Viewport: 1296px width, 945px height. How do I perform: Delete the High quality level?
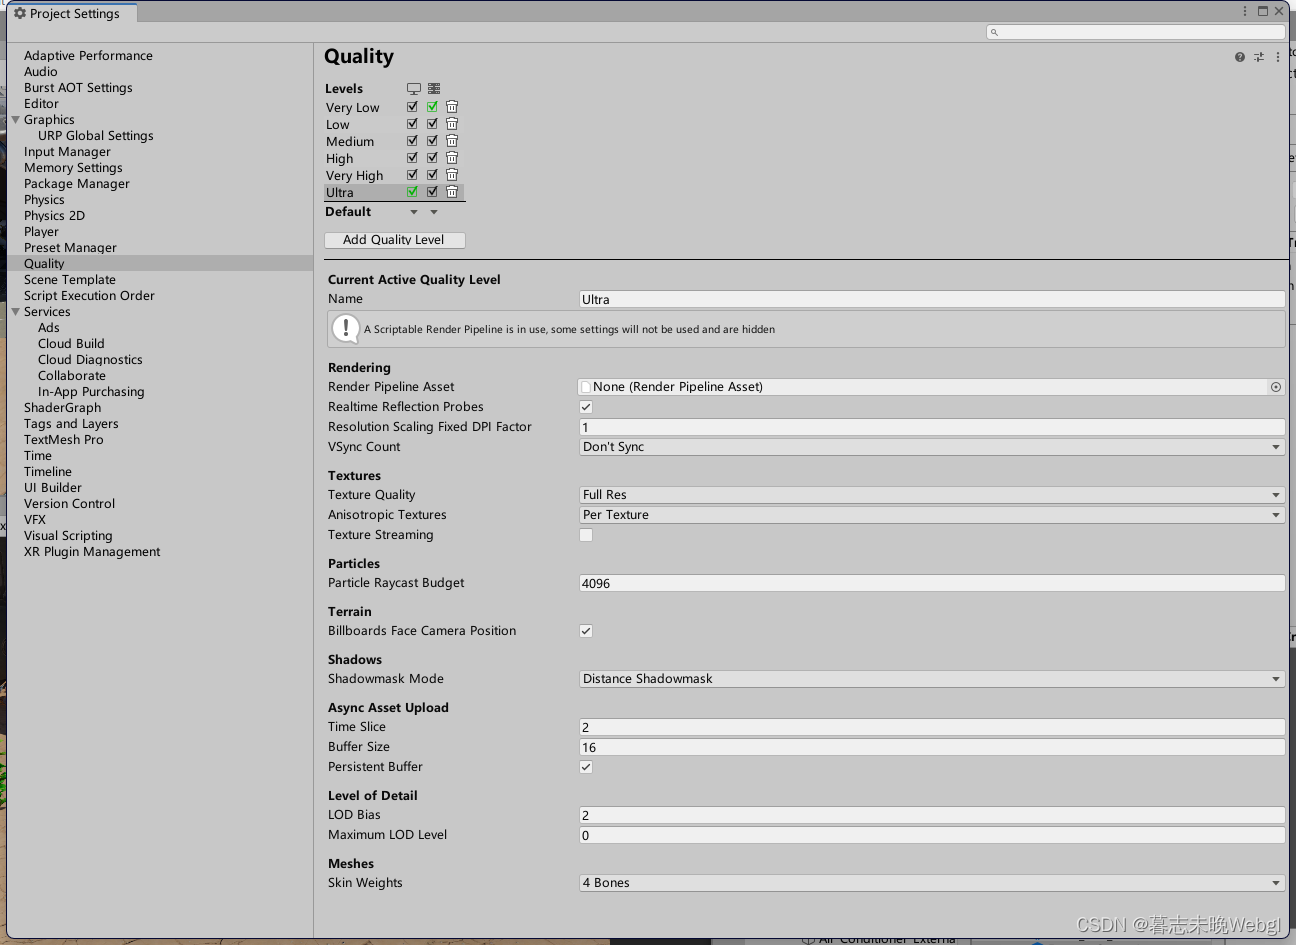pyautogui.click(x=452, y=158)
